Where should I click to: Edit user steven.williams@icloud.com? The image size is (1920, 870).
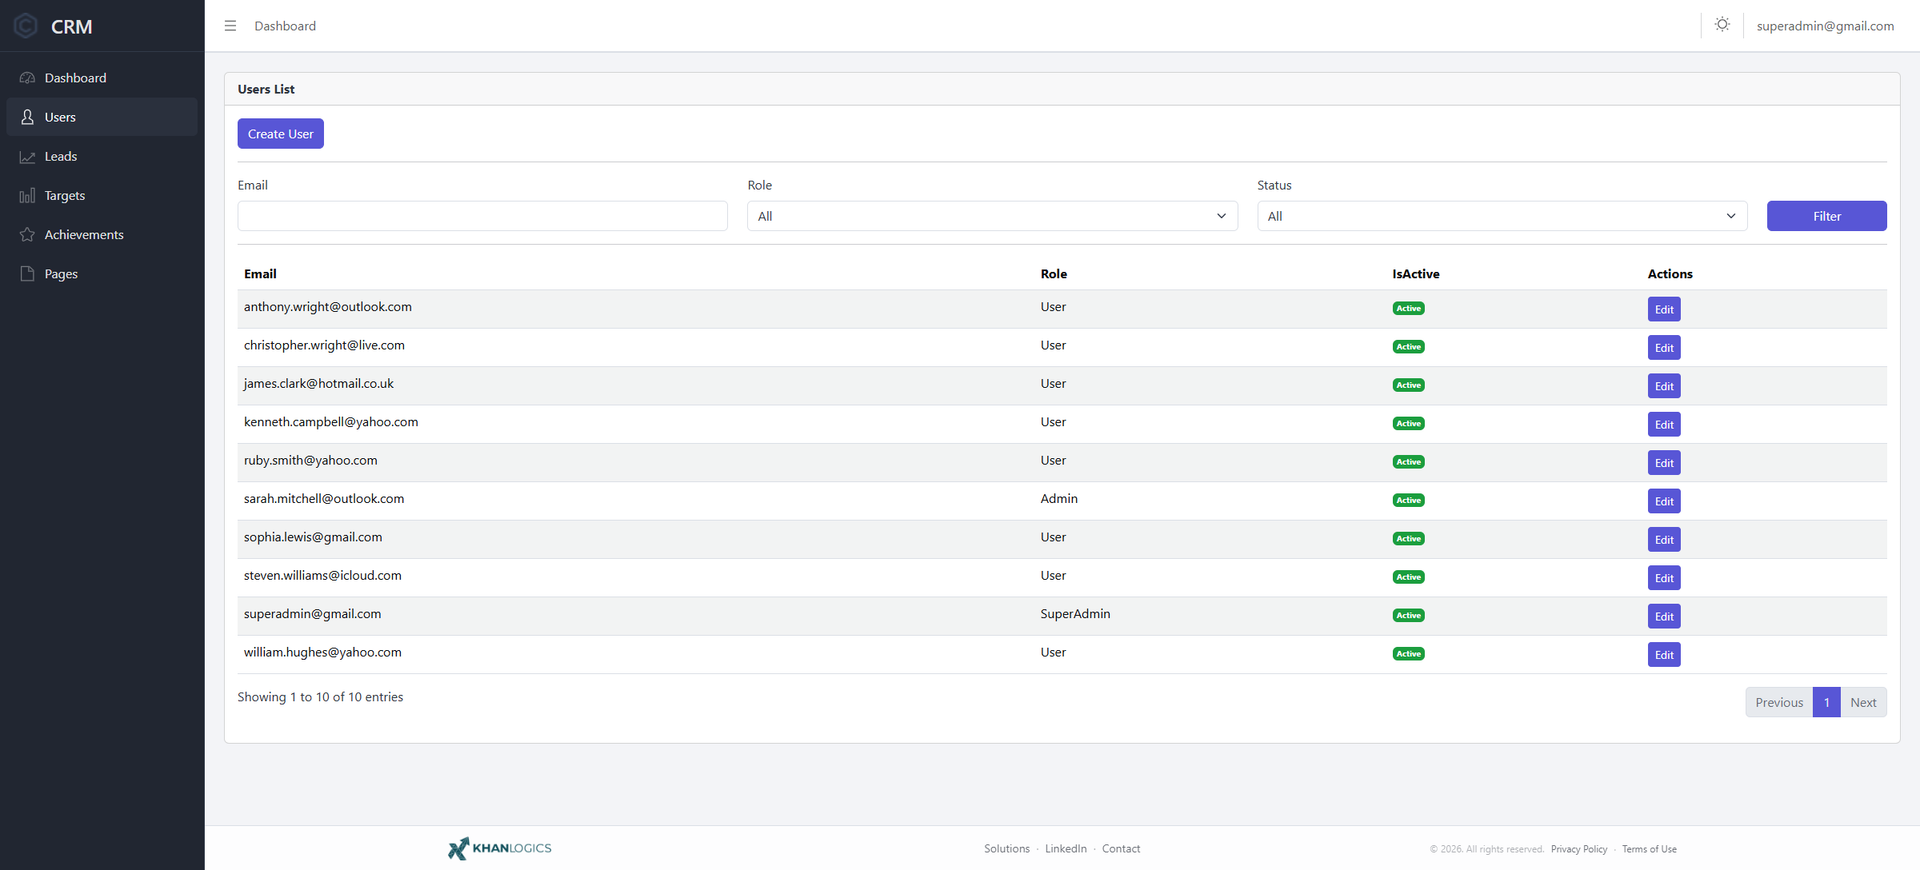tap(1664, 578)
